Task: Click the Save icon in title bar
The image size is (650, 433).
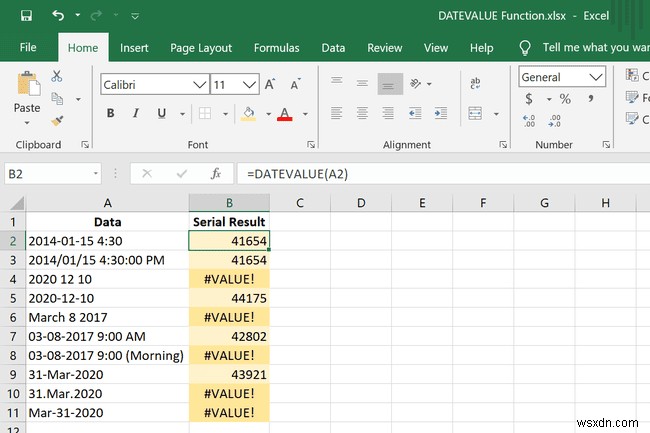Action: [x=26, y=16]
